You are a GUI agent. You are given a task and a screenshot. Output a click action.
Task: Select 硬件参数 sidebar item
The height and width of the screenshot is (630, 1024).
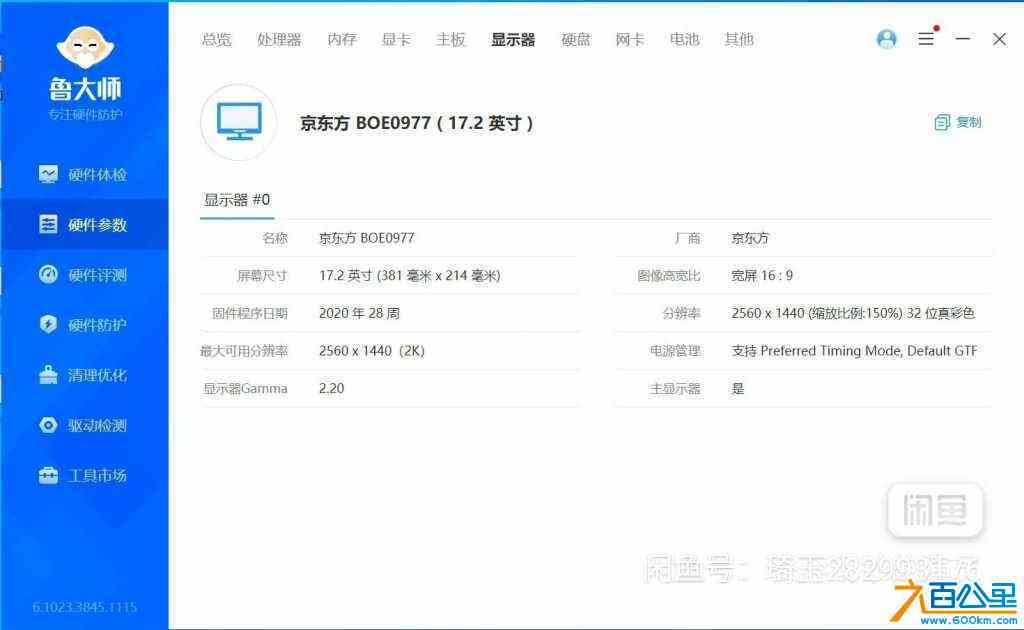point(84,225)
